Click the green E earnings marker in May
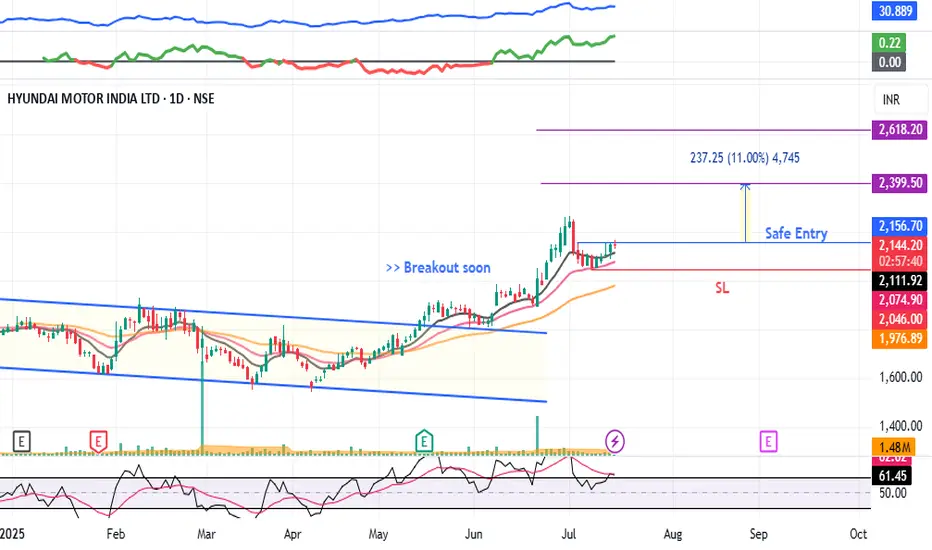This screenshot has height=550, width=932. (424, 442)
